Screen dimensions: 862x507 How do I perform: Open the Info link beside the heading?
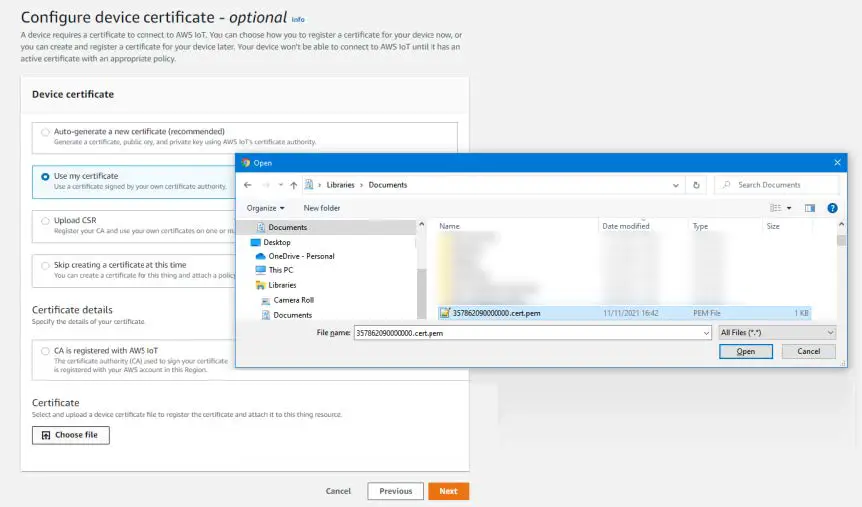(298, 20)
